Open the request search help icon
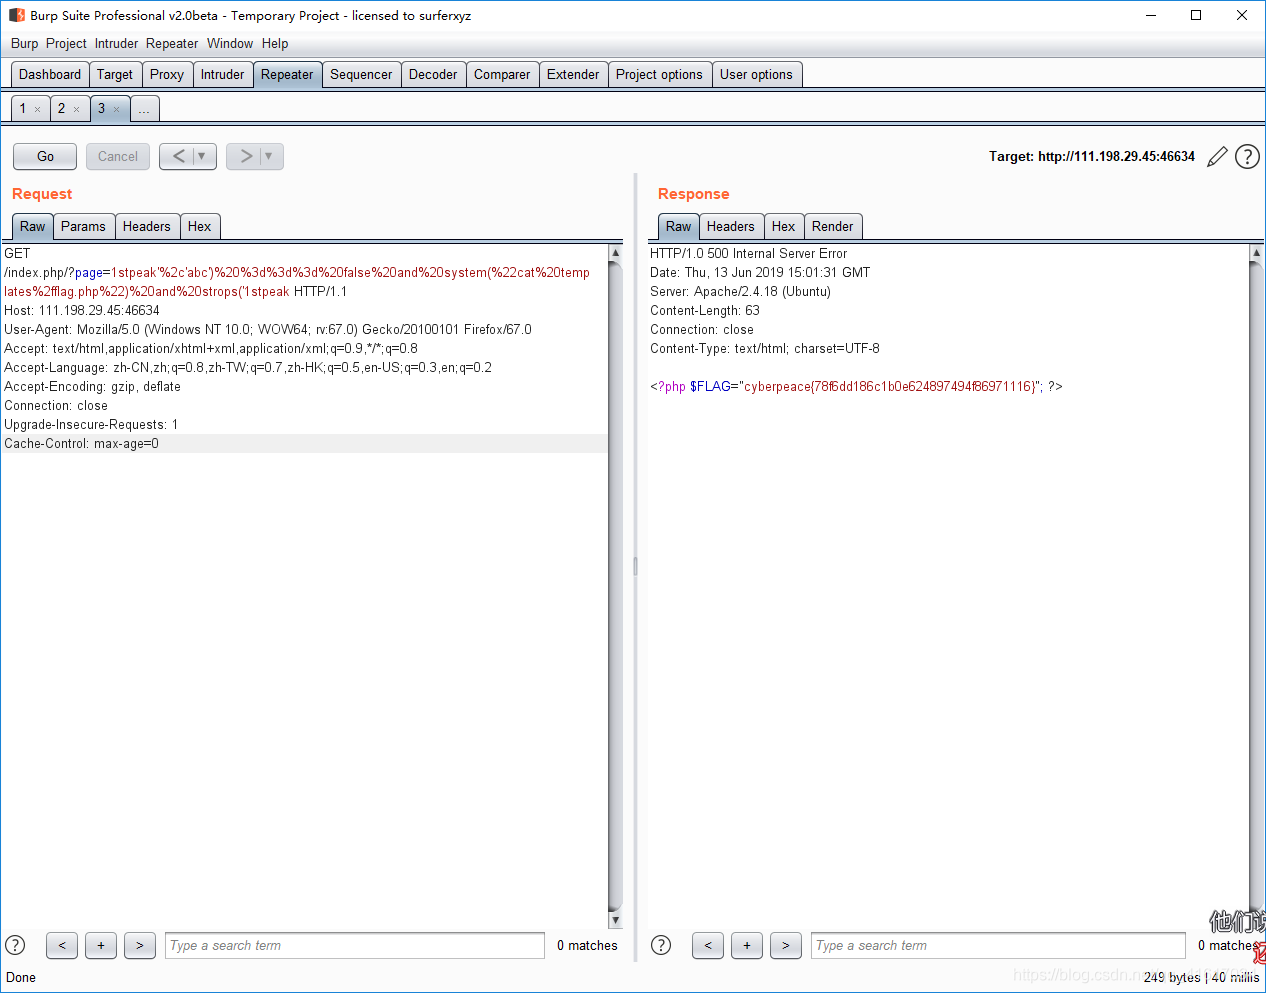Image resolution: width=1266 pixels, height=993 pixels. (15, 945)
